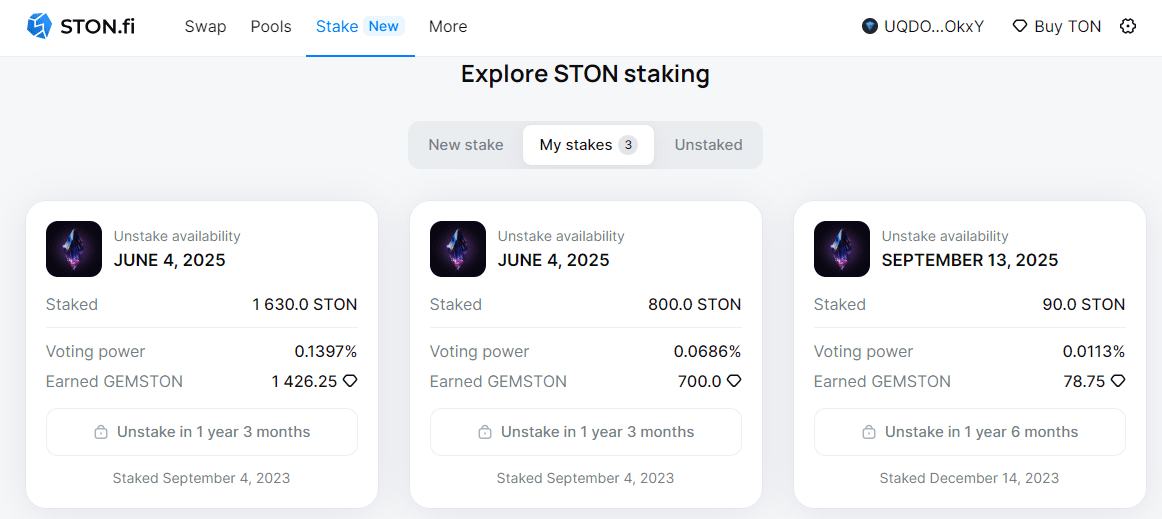The width and height of the screenshot is (1162, 519).
Task: Show the Unstaked tab
Action: coord(708,145)
